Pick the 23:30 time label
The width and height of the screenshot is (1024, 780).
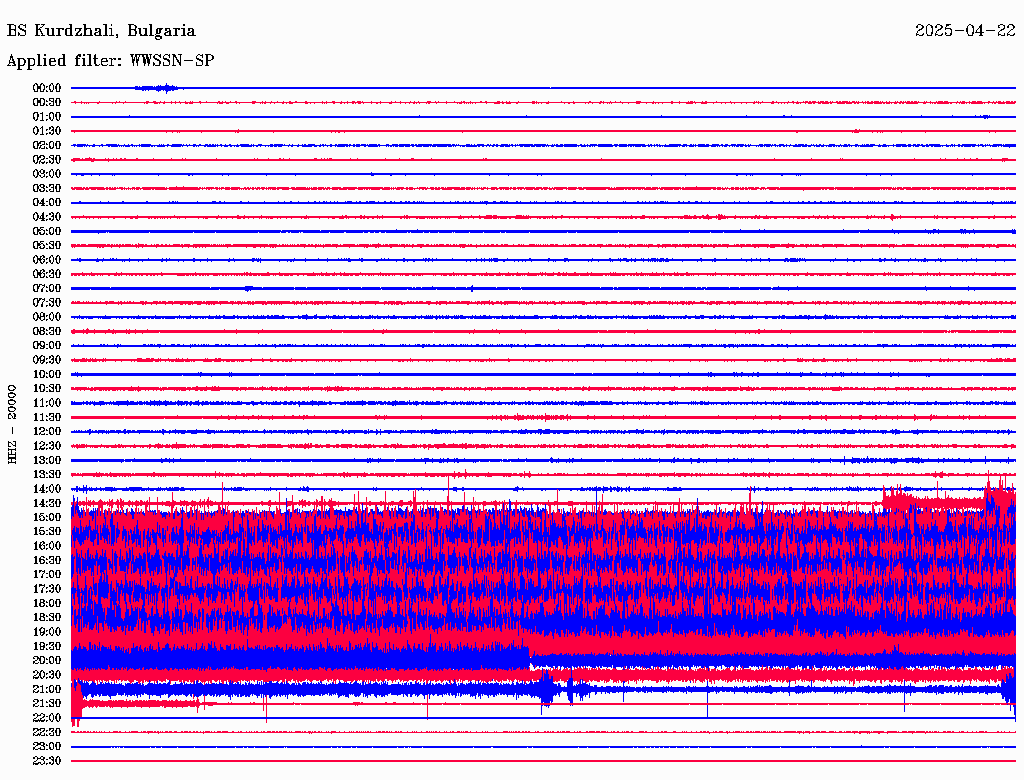point(47,760)
